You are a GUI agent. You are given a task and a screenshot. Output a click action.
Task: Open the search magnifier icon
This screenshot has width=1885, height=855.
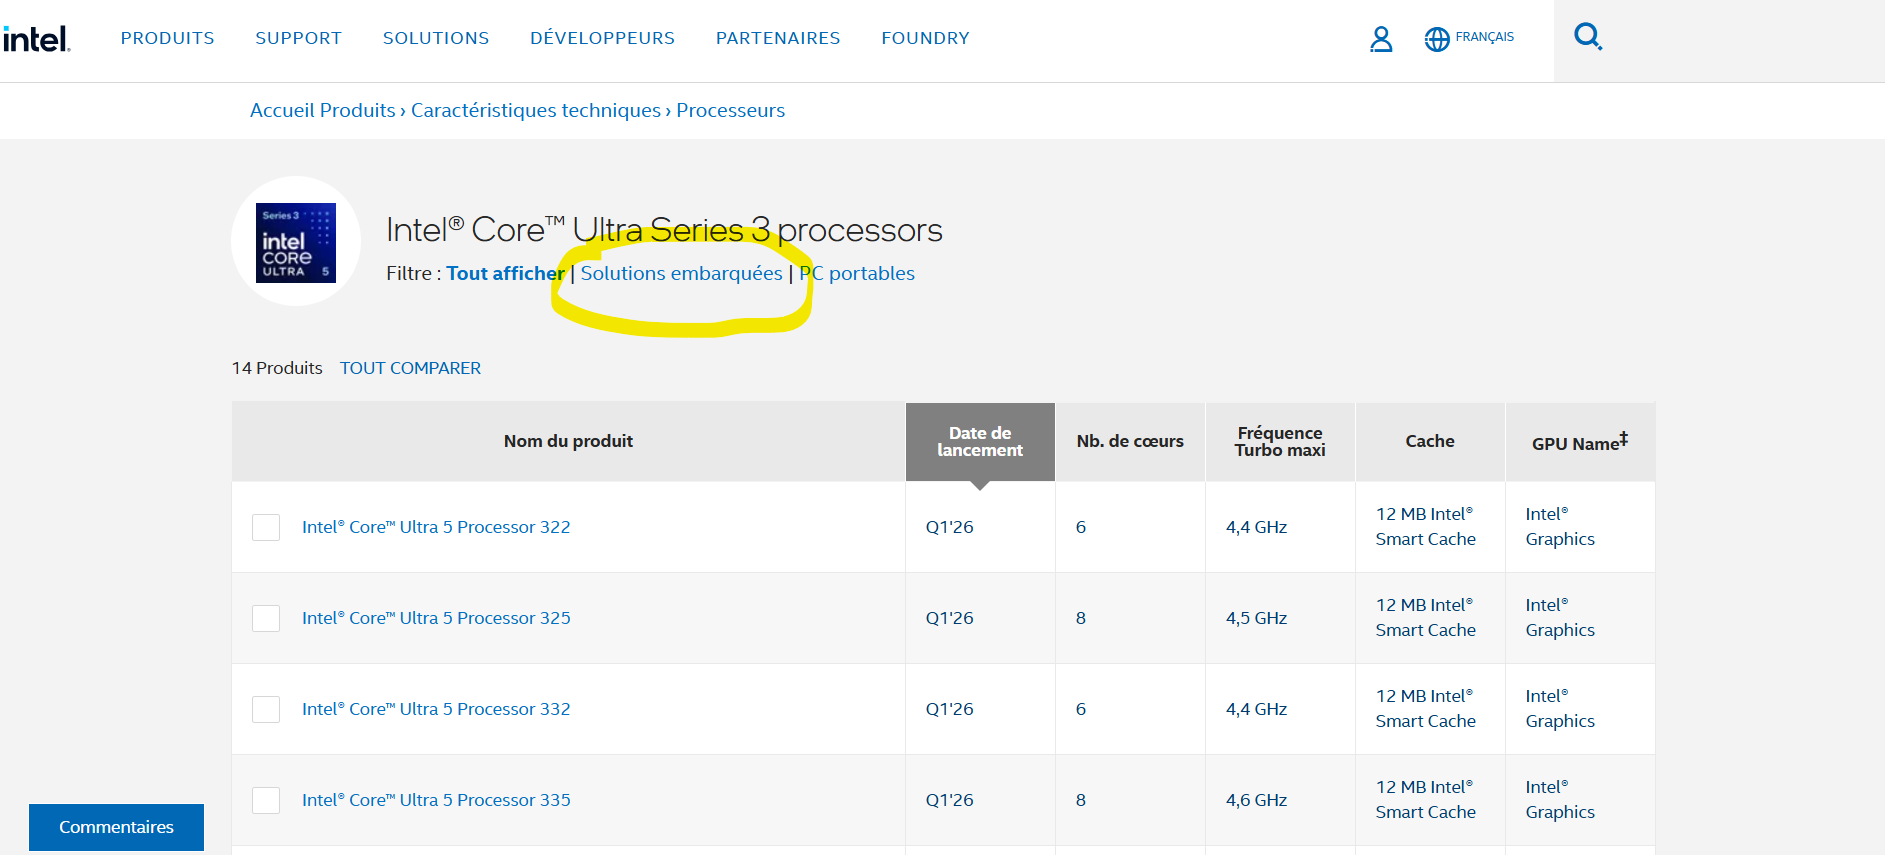(1587, 37)
